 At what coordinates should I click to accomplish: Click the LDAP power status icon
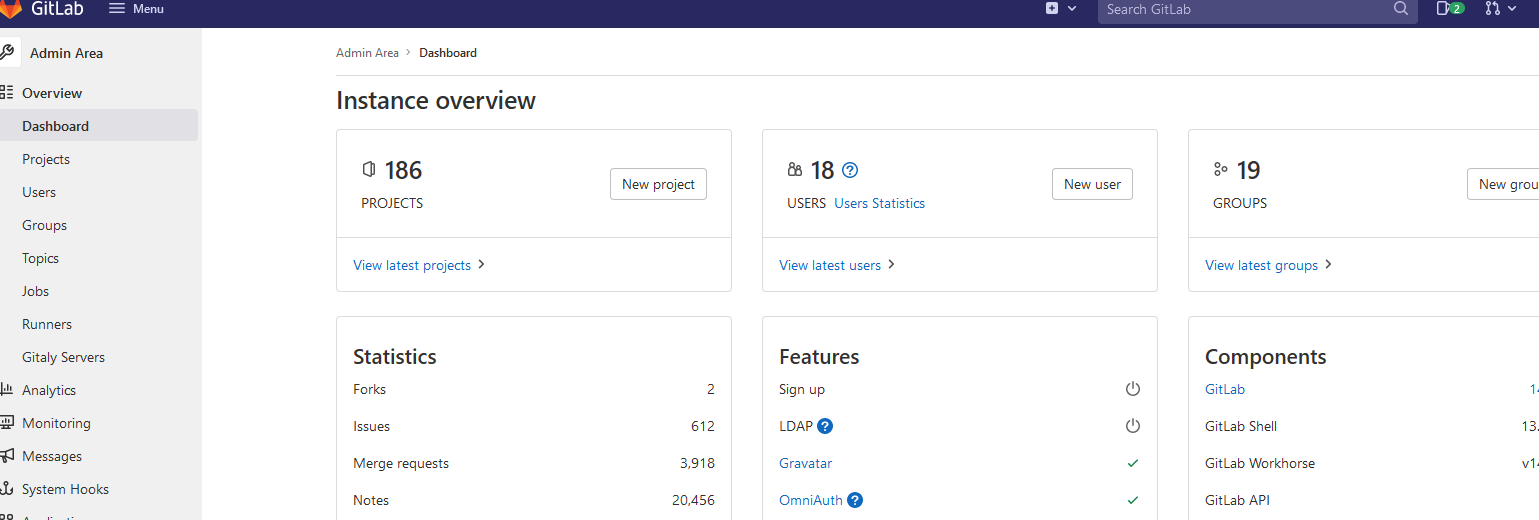tap(1132, 426)
